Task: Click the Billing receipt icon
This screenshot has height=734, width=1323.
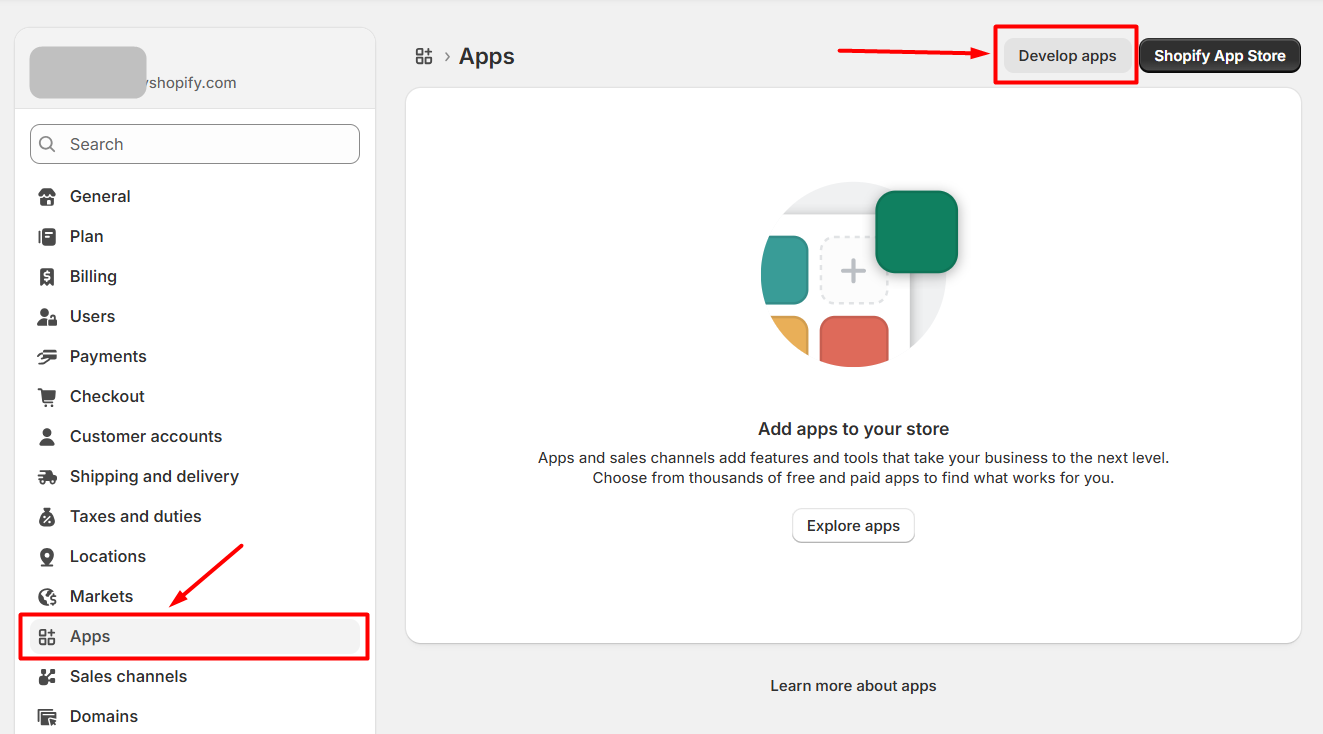Action: tap(47, 277)
